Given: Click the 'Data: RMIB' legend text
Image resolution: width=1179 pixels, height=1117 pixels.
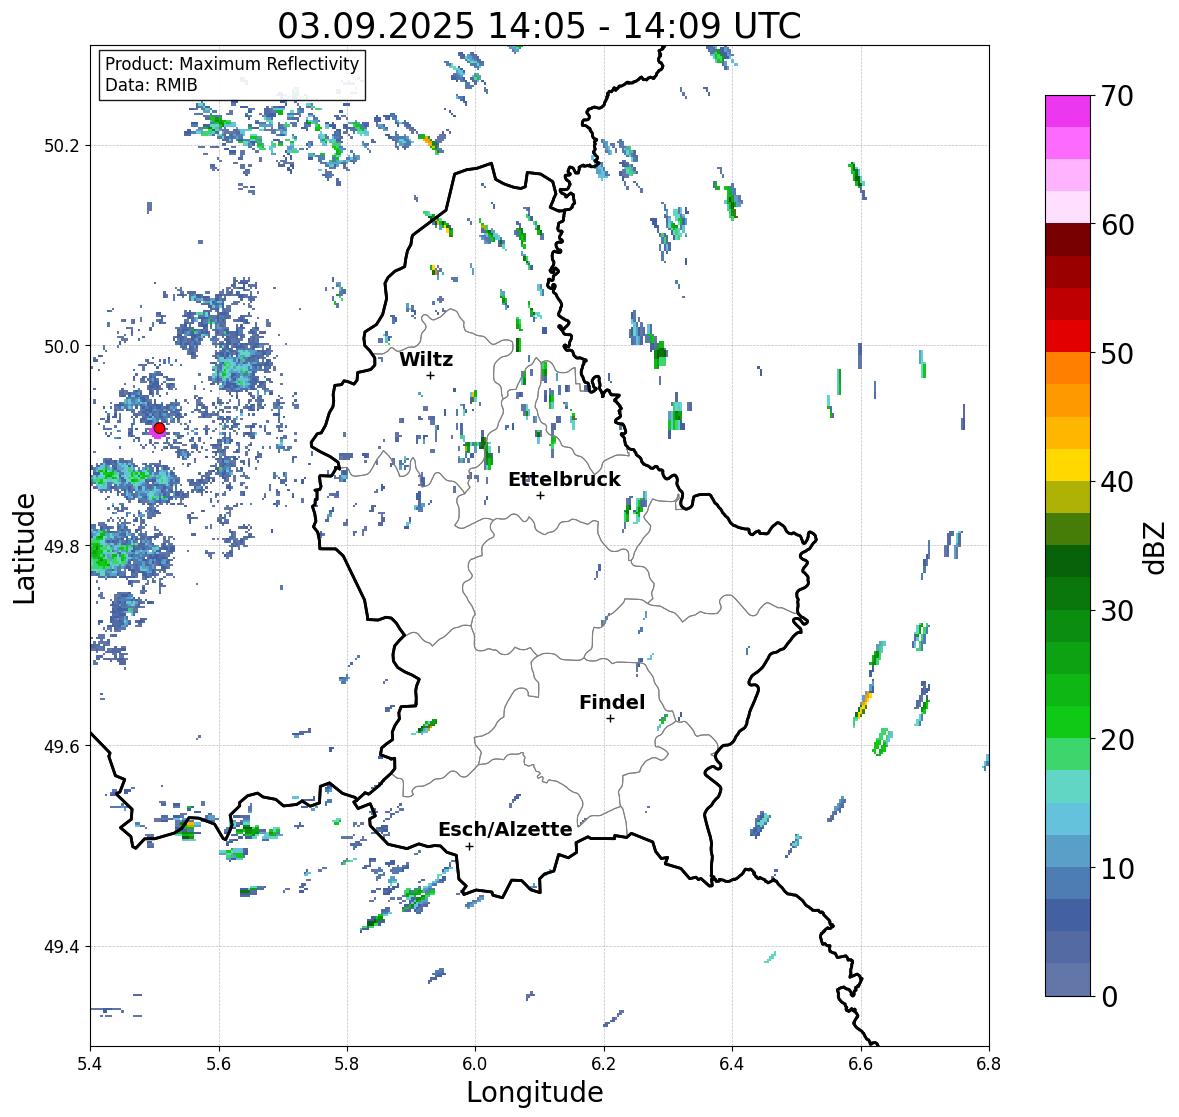Looking at the screenshot, I should coord(151,85).
